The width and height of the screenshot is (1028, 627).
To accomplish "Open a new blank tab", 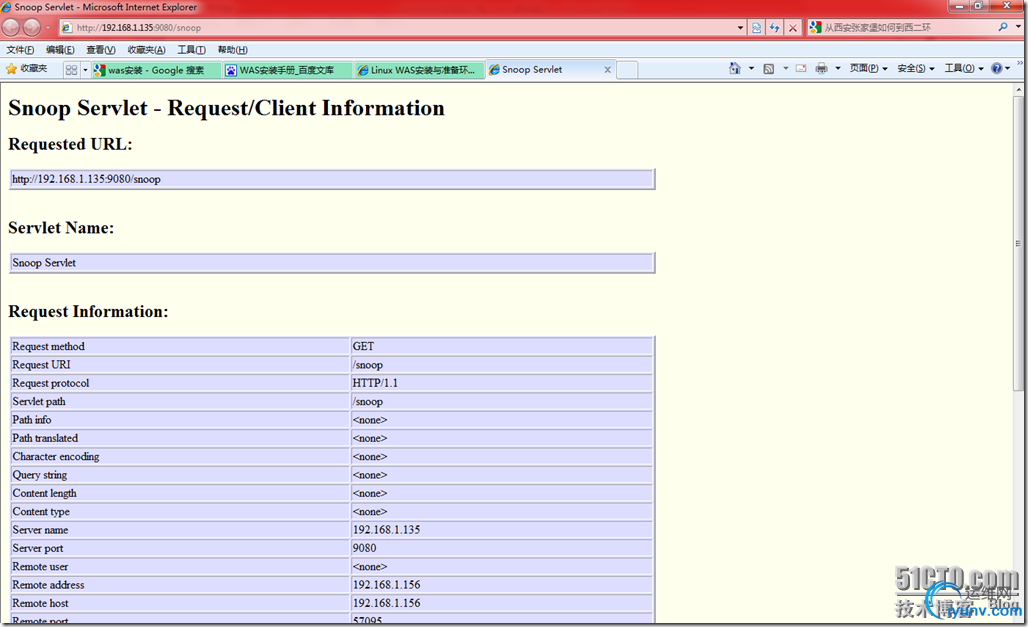I will 627,70.
